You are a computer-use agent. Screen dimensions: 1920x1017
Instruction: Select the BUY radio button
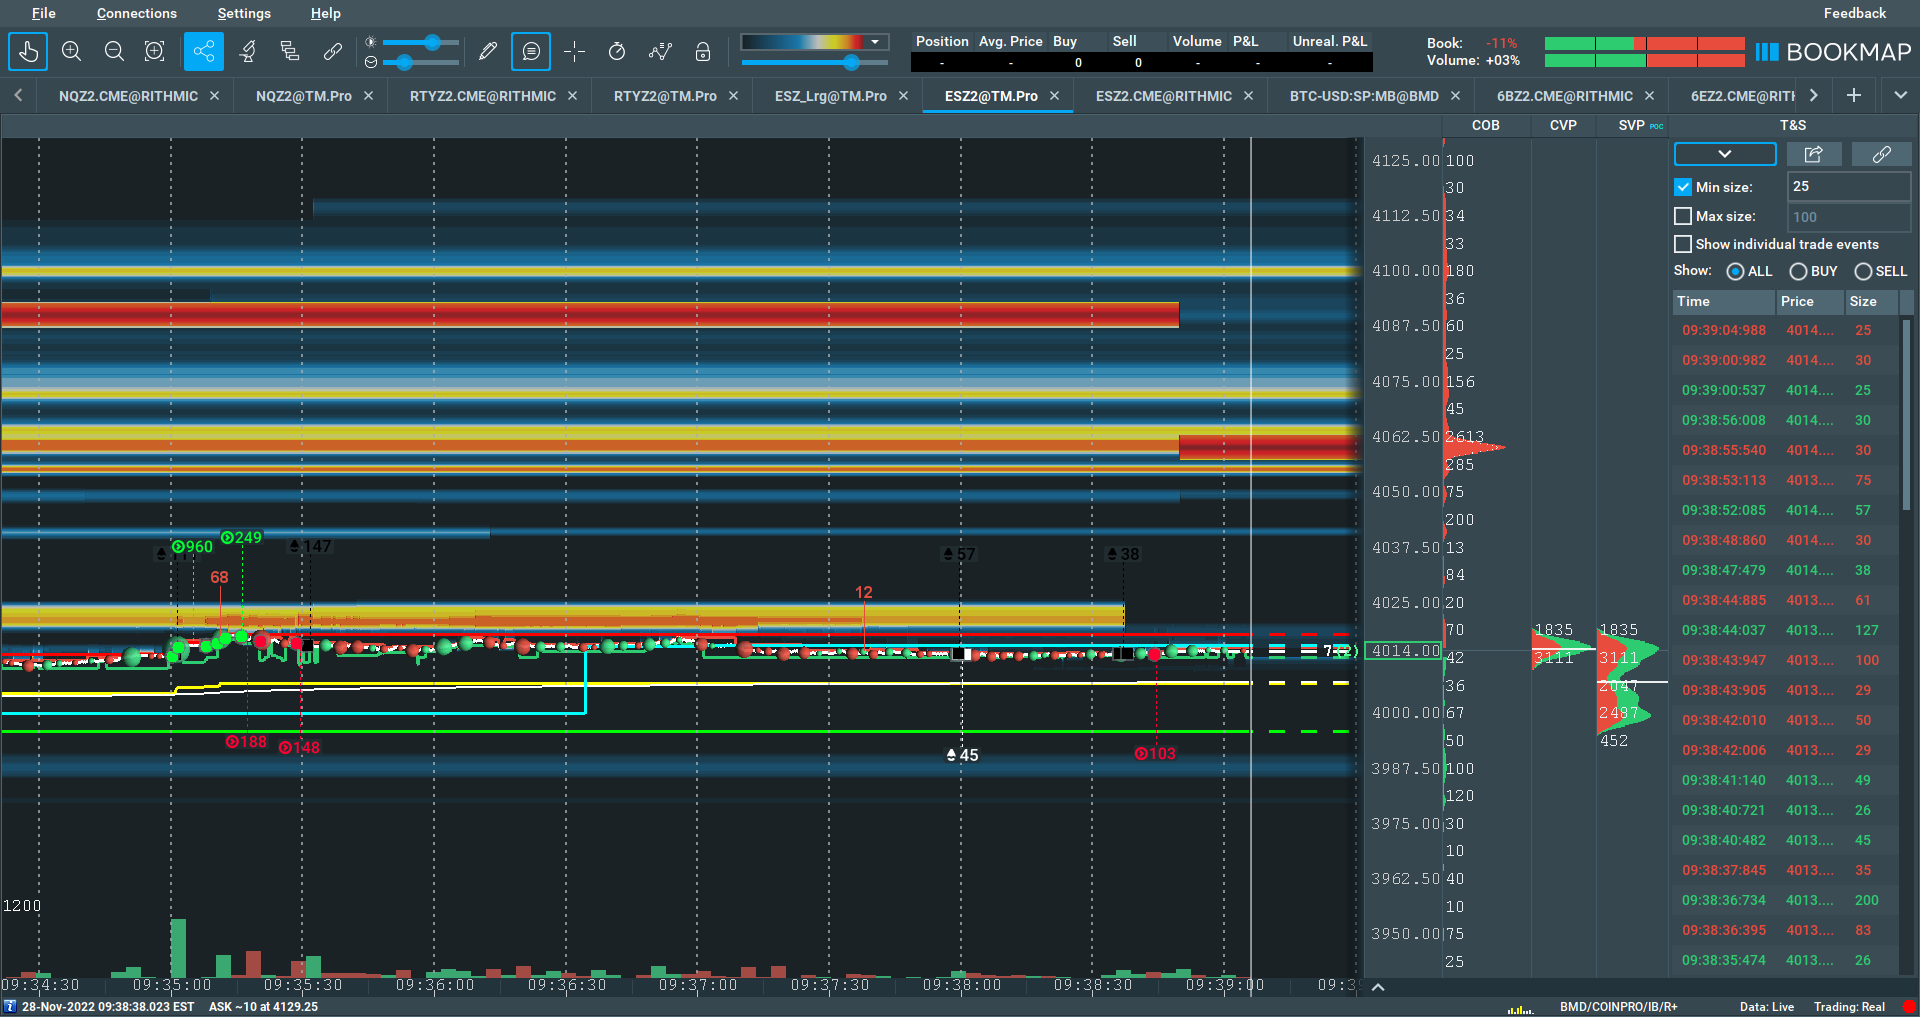pos(1798,272)
